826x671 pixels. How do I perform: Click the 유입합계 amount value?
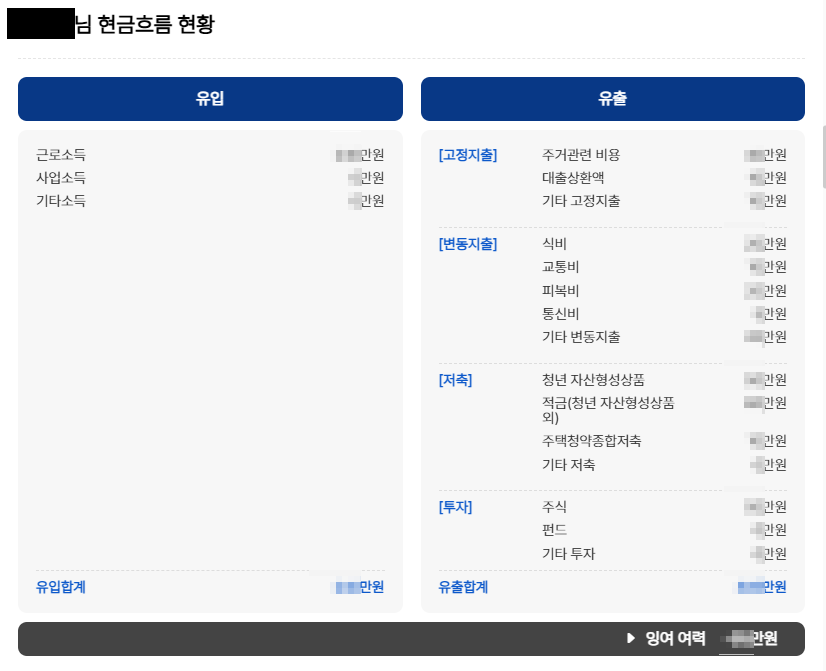click(x=360, y=587)
